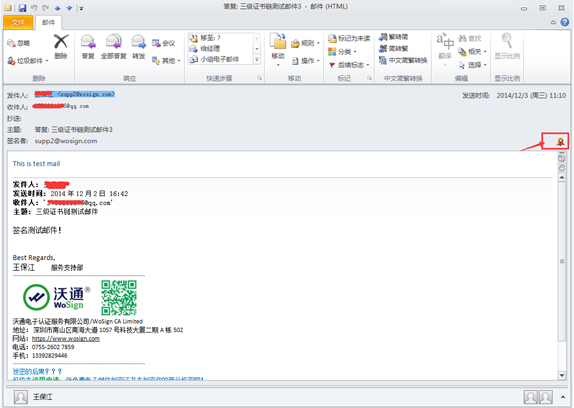Open the 文件 (File) tab
Image resolution: width=574 pixels, height=408 pixels.
coord(18,22)
